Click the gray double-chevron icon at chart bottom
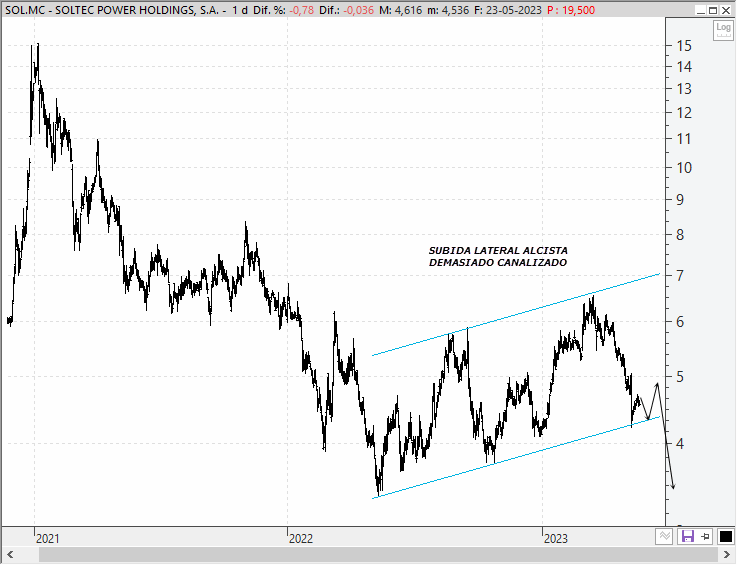Screen dimensions: 737x565 tap(664, 536)
